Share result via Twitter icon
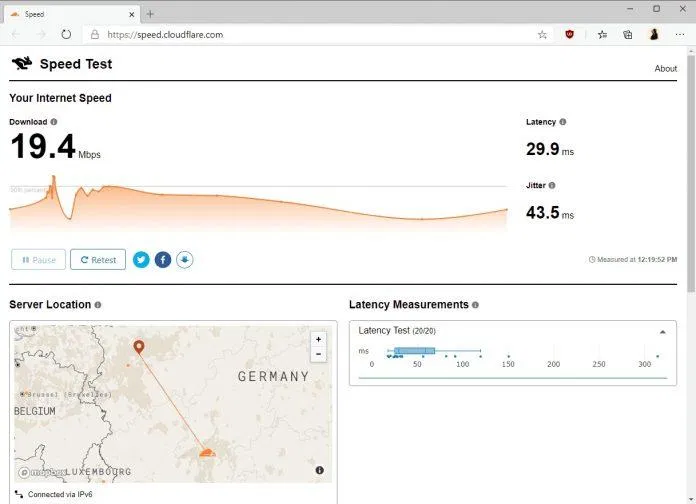 pos(141,260)
